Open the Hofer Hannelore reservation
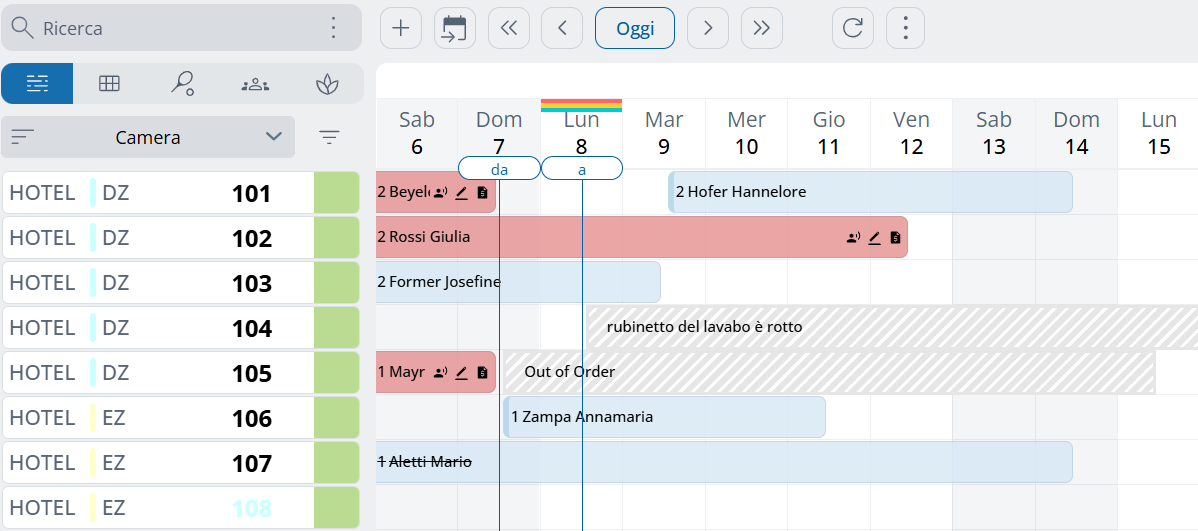 tap(870, 192)
